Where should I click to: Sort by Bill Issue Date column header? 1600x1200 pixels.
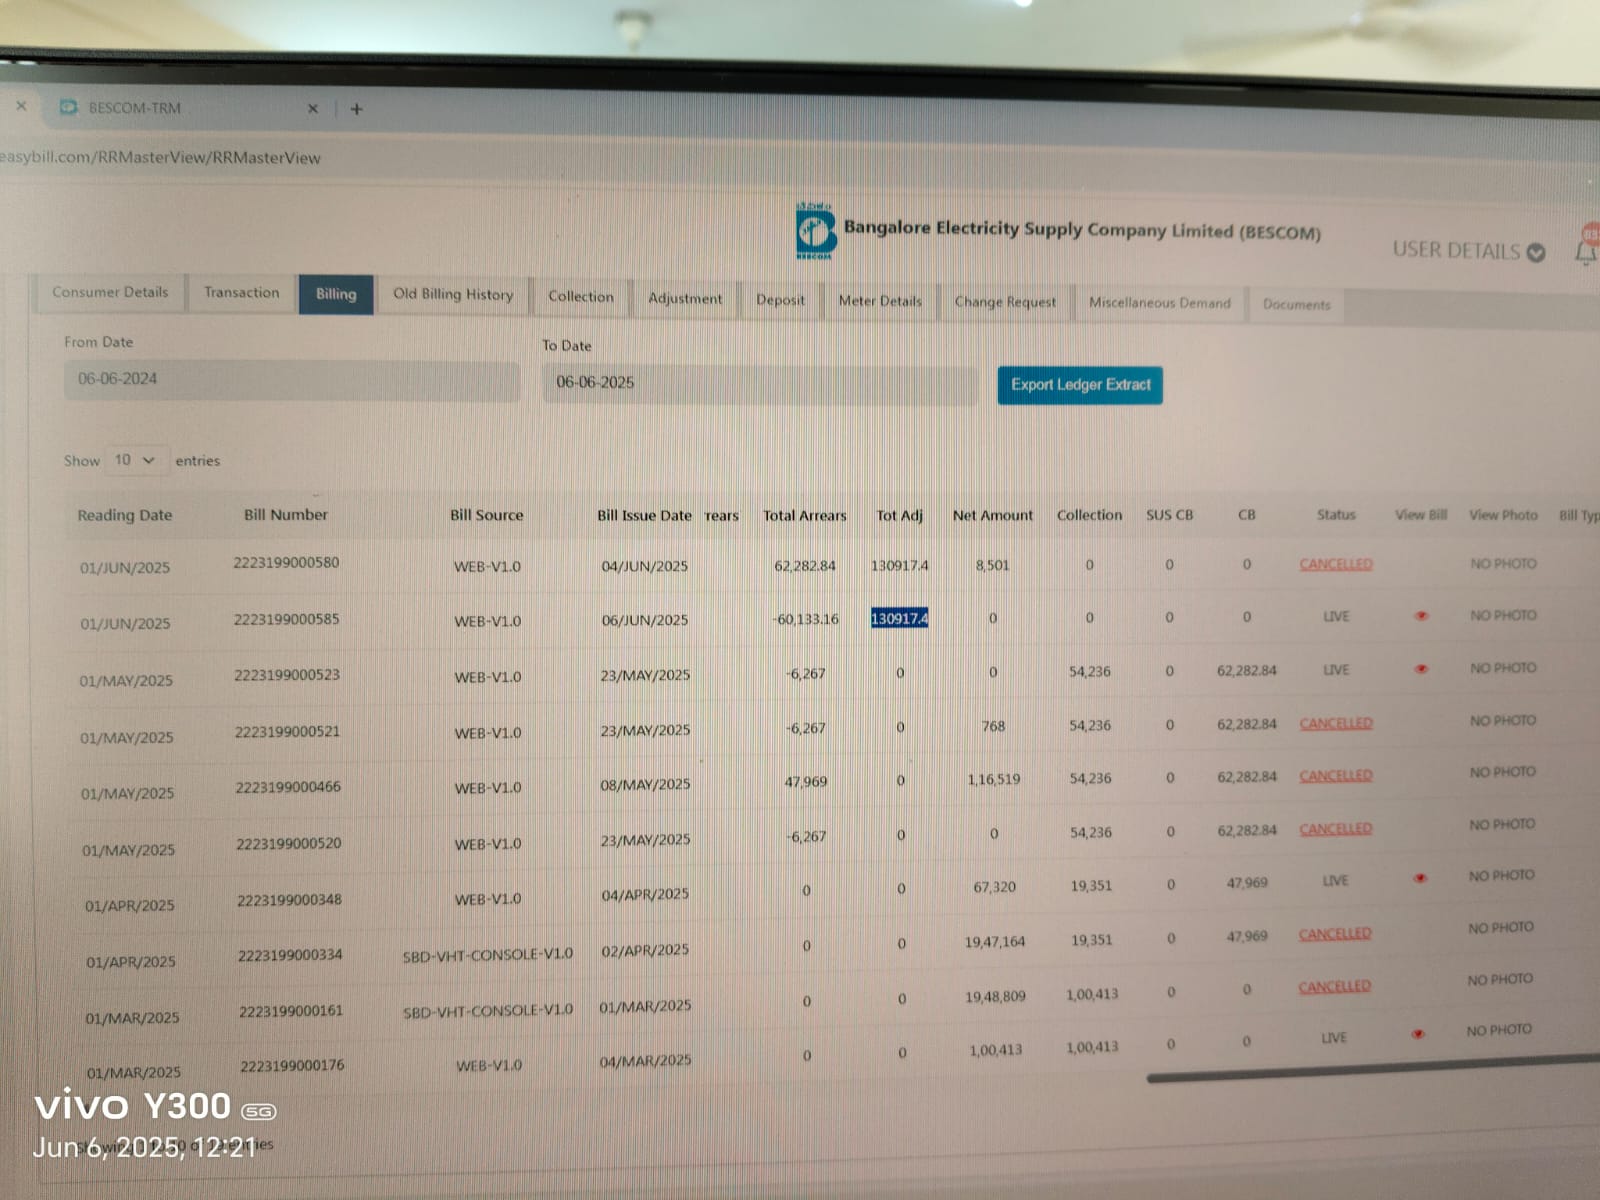point(644,515)
